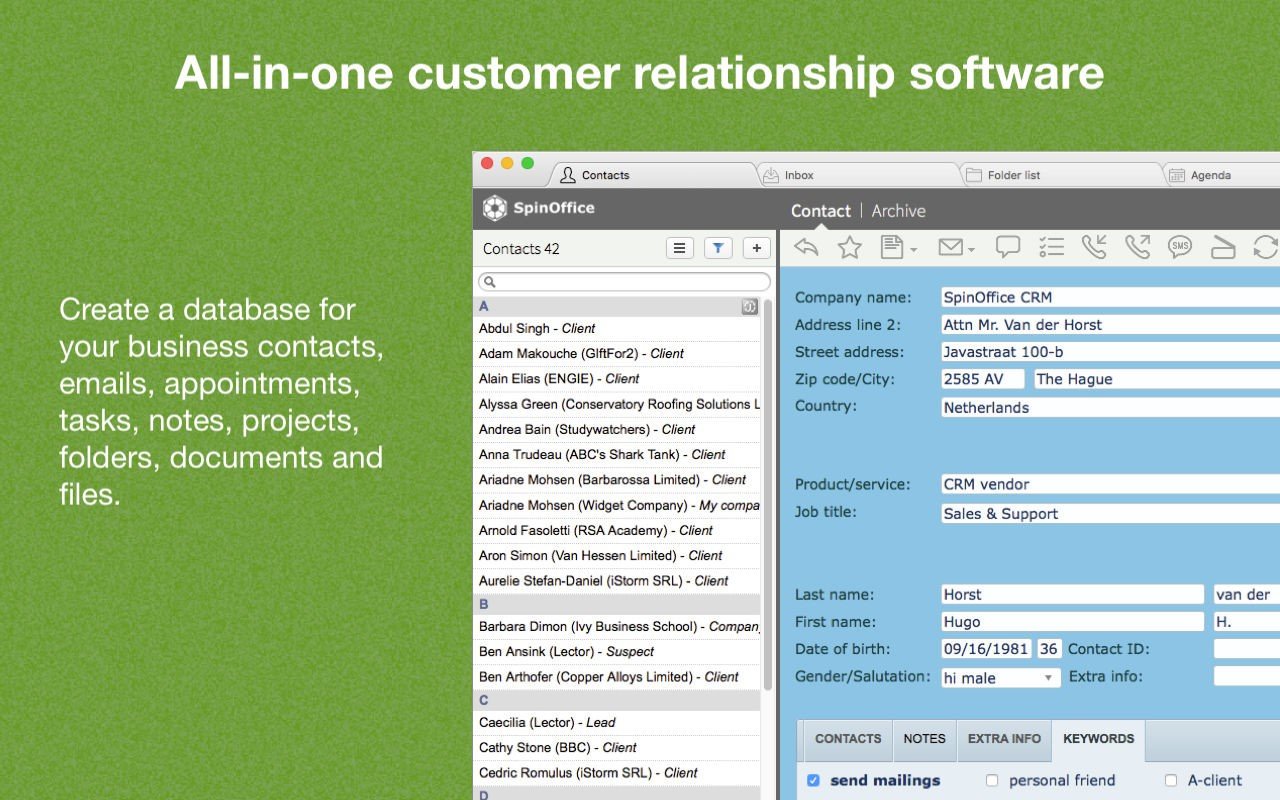Switch to the Agenda tab
1280x800 pixels.
coord(1223,175)
